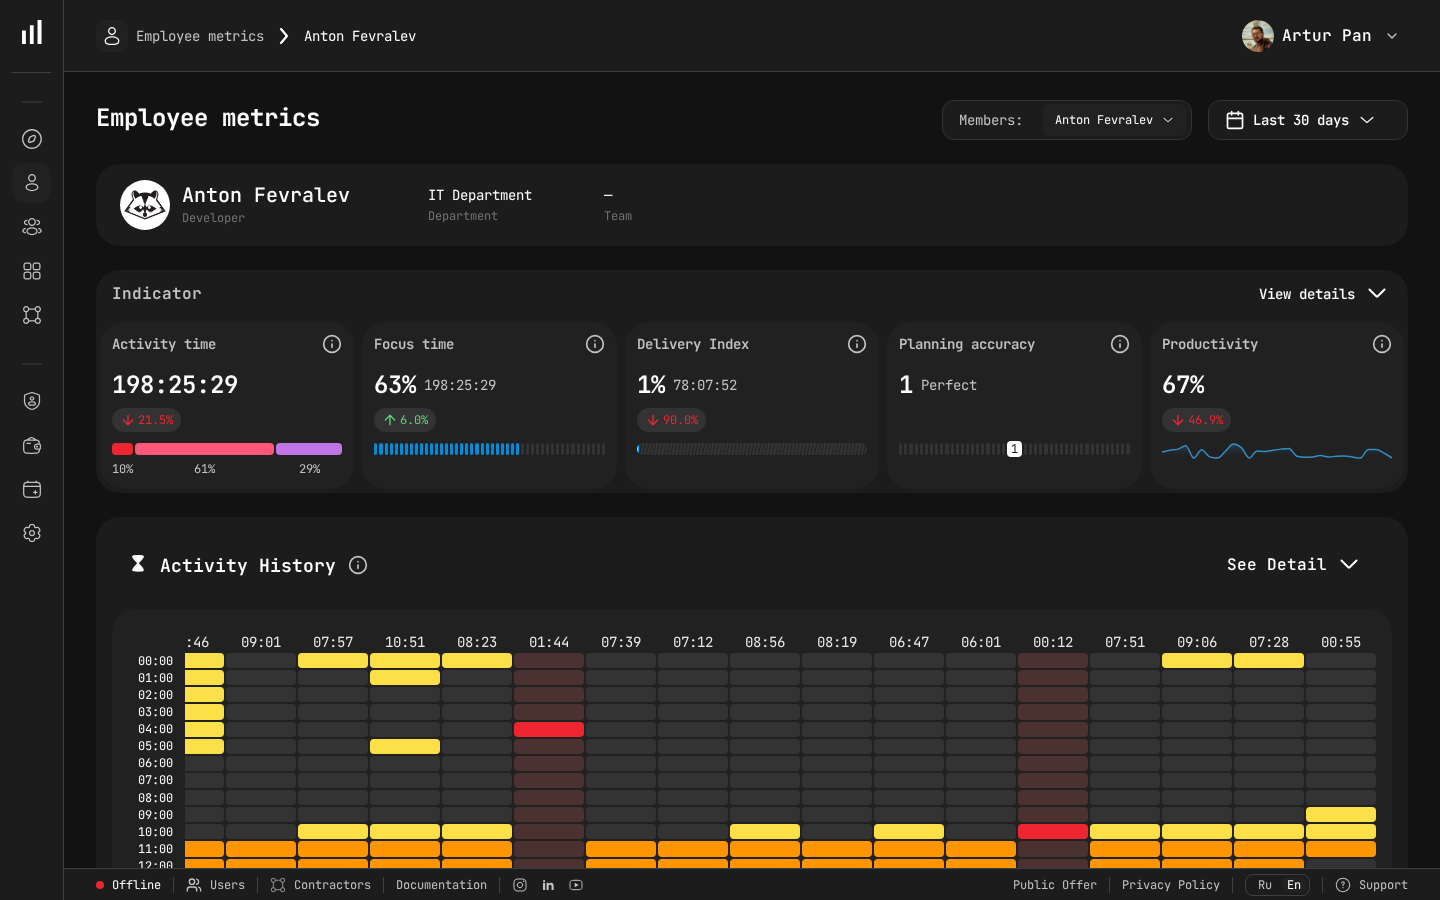
Task: Click Employee metrics in the breadcrumb
Action: tap(200, 36)
